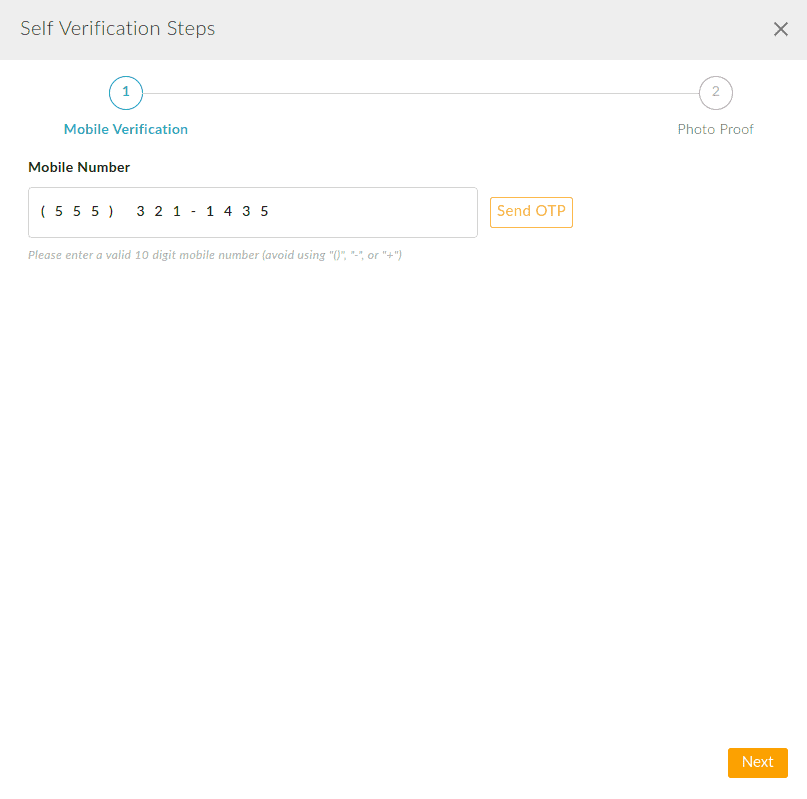
Task: Click the Mobile Verification label text
Action: [x=125, y=129]
